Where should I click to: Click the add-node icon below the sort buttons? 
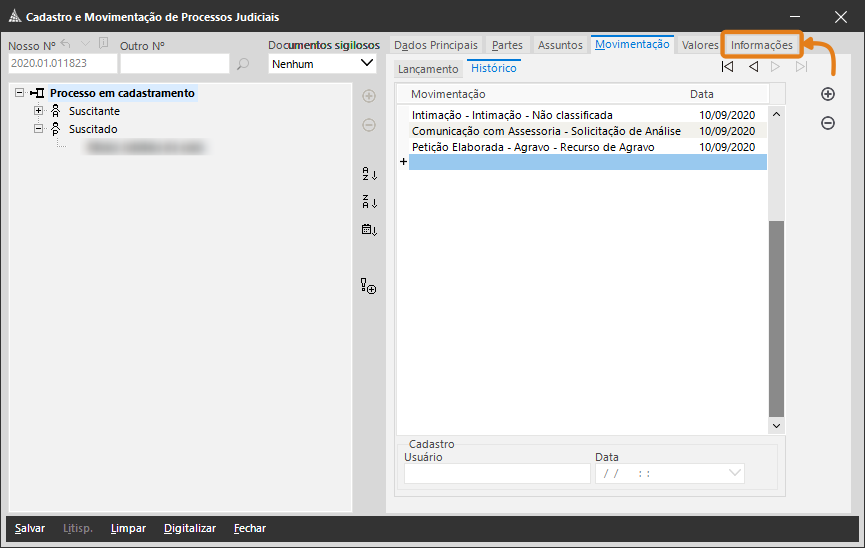tap(369, 287)
